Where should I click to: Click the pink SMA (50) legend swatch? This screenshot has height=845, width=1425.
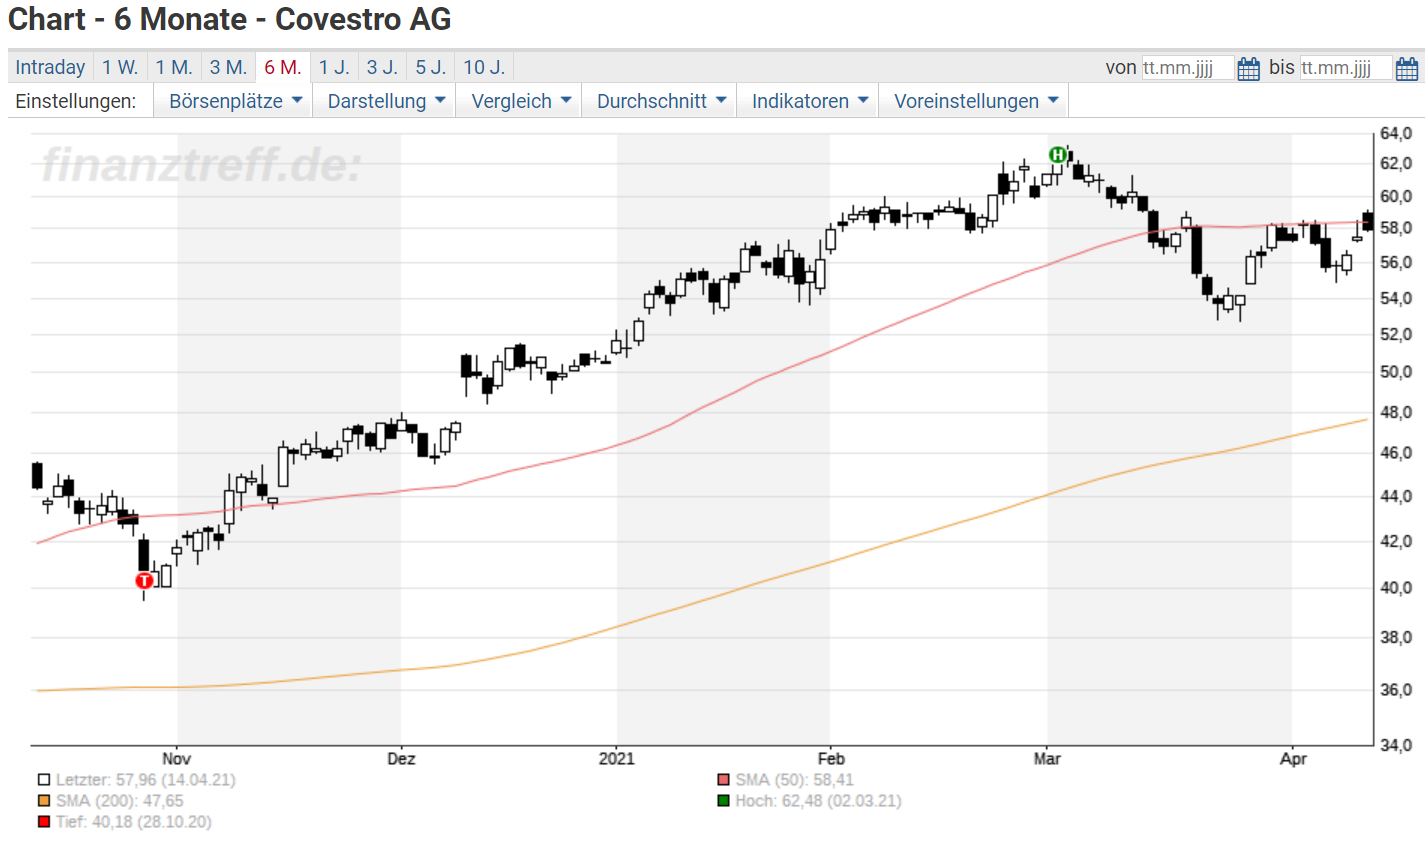(x=724, y=780)
